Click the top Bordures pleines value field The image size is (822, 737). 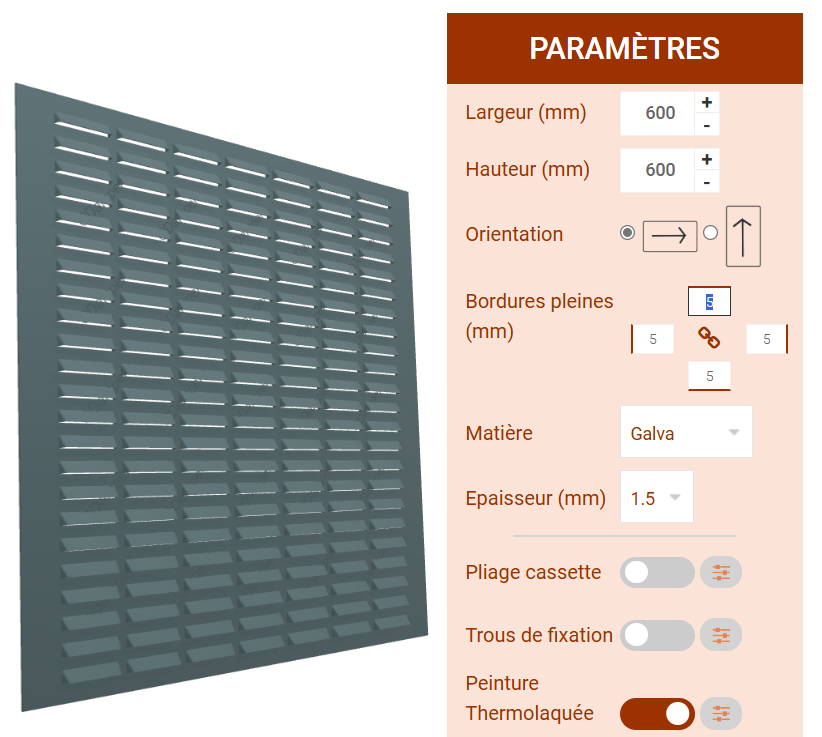point(709,300)
